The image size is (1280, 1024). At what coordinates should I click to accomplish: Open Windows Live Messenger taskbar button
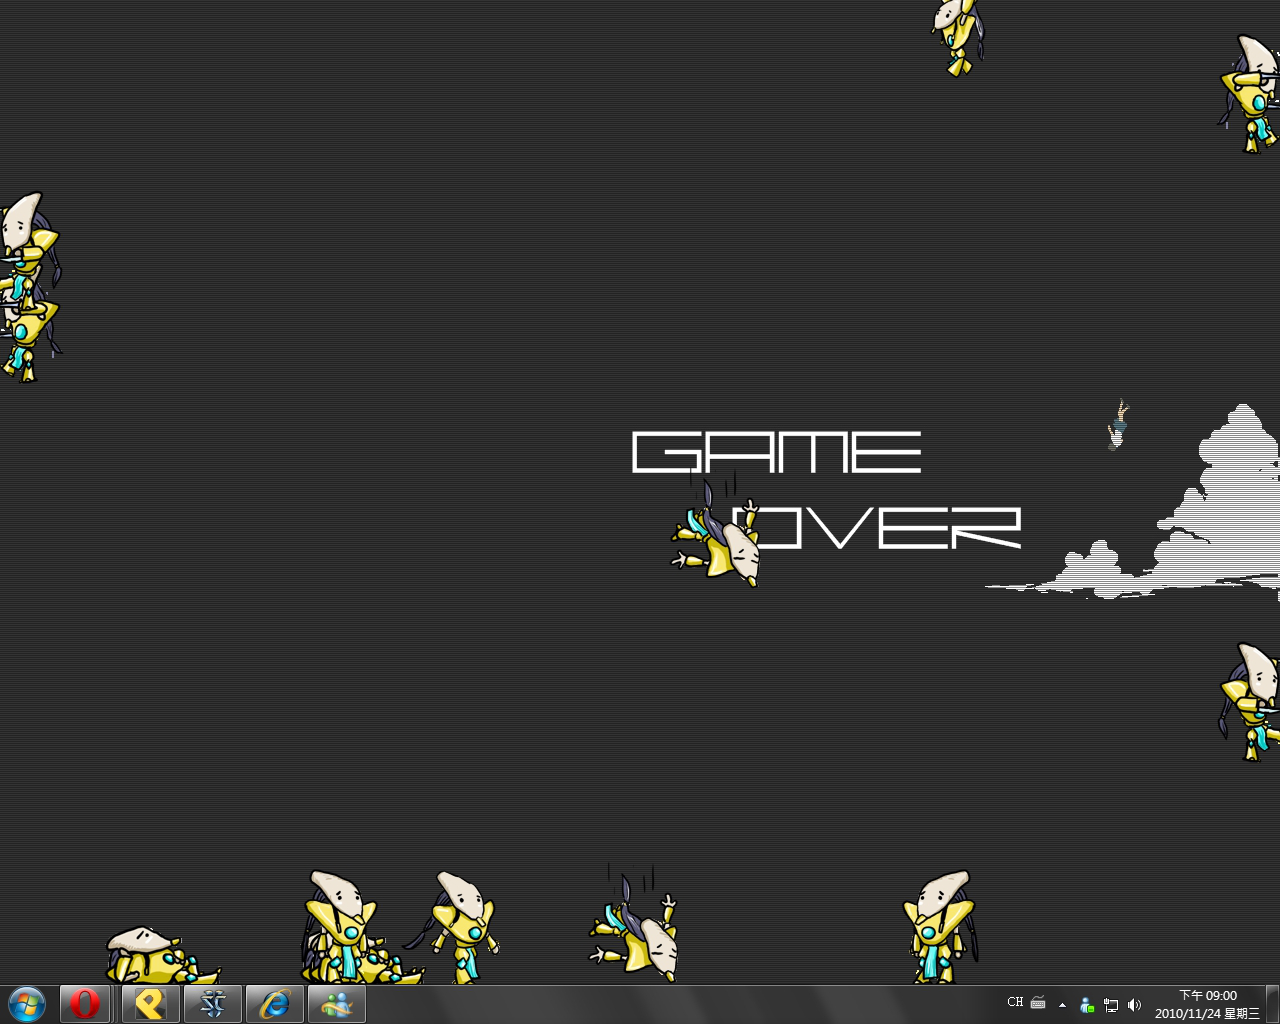point(336,1004)
